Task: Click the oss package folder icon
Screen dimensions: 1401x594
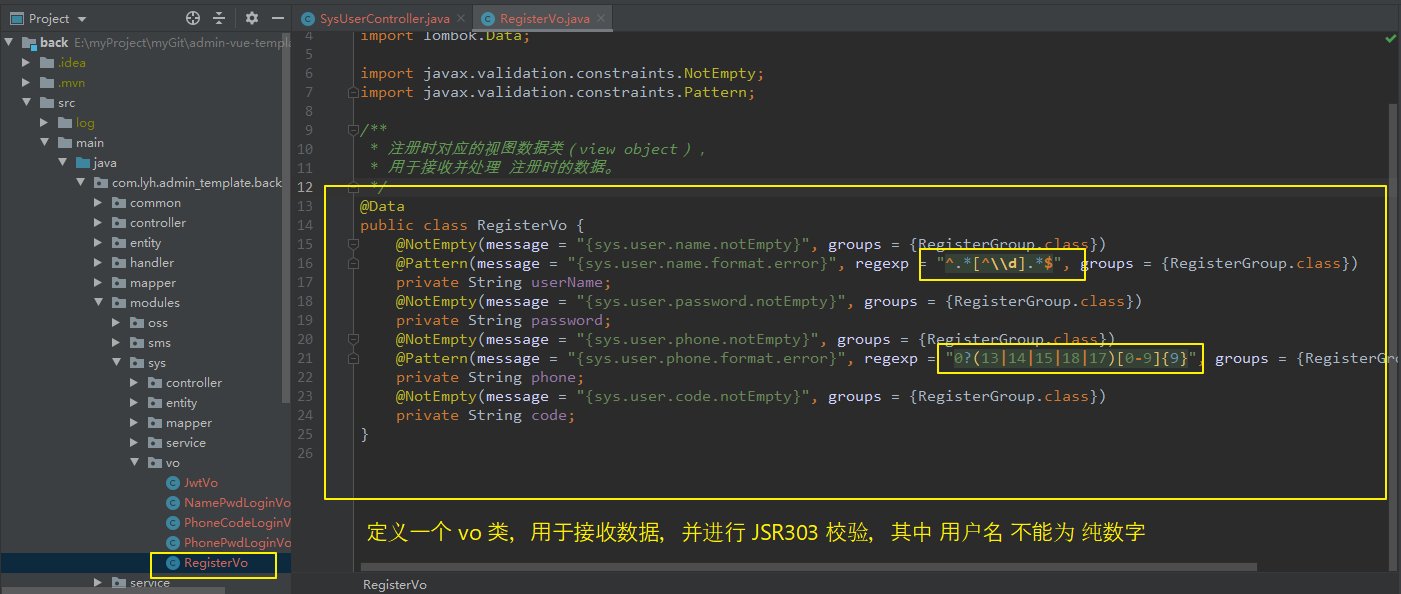Action: 137,323
